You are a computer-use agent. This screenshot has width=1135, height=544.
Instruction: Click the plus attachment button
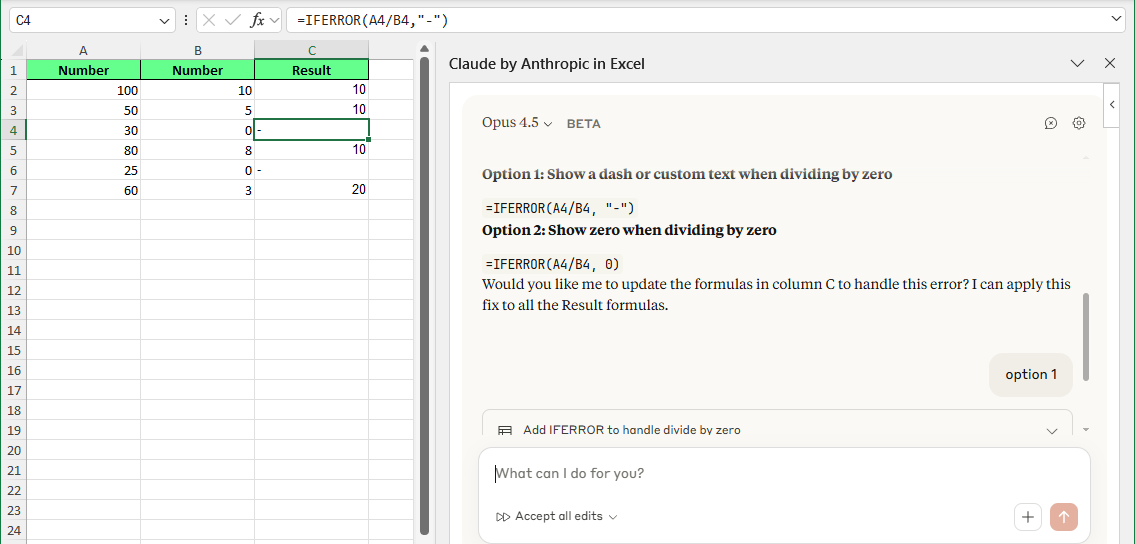pos(1028,517)
